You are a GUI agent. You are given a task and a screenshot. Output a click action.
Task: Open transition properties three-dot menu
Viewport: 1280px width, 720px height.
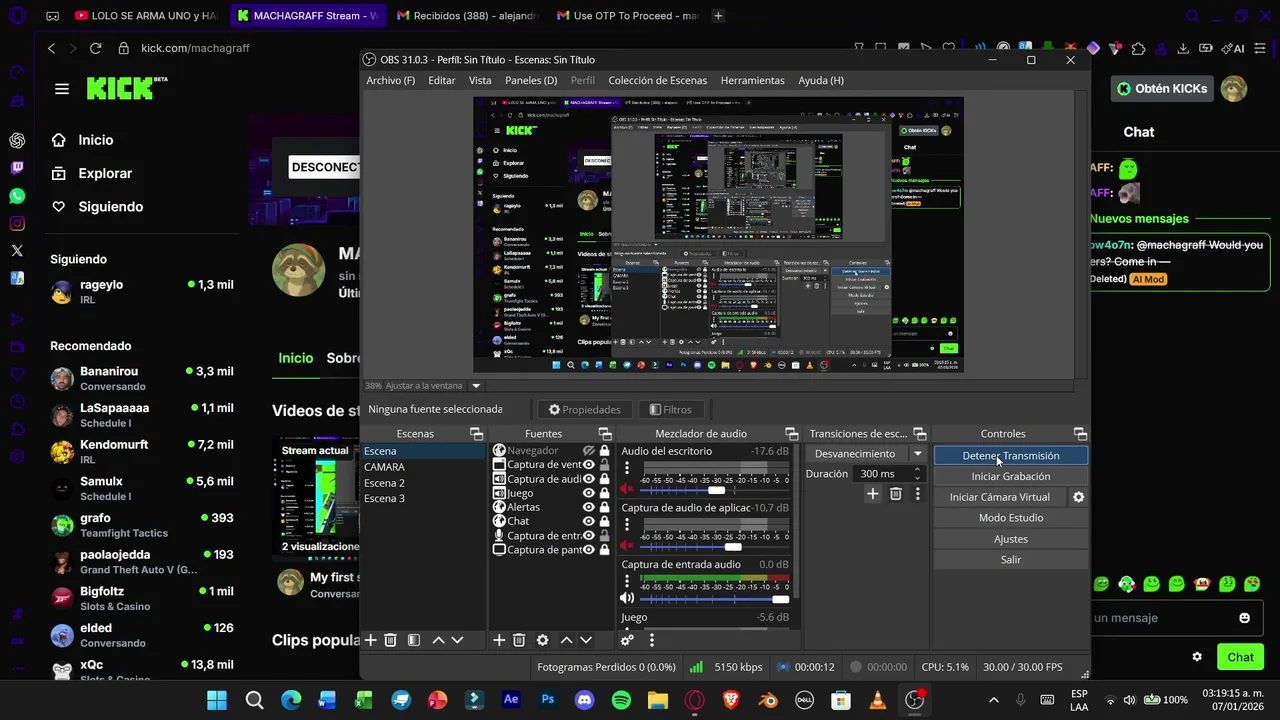click(917, 494)
